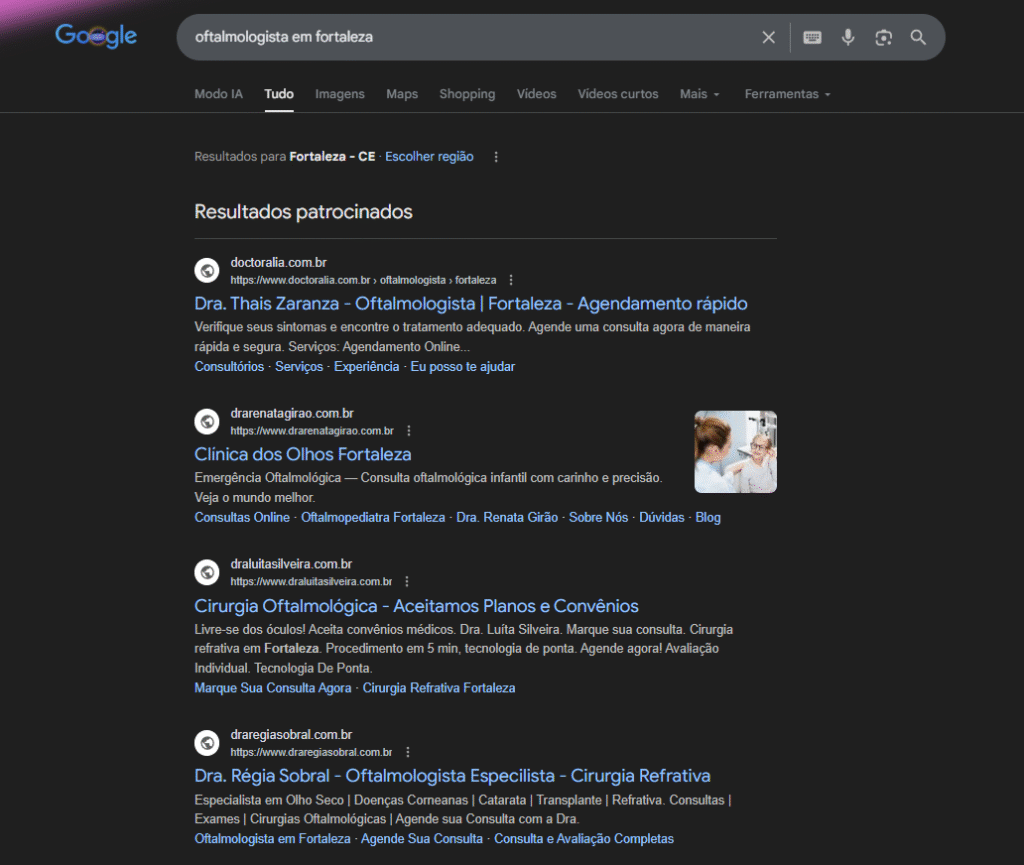Click into the search input field
This screenshot has width=1024, height=865.
tap(470, 37)
